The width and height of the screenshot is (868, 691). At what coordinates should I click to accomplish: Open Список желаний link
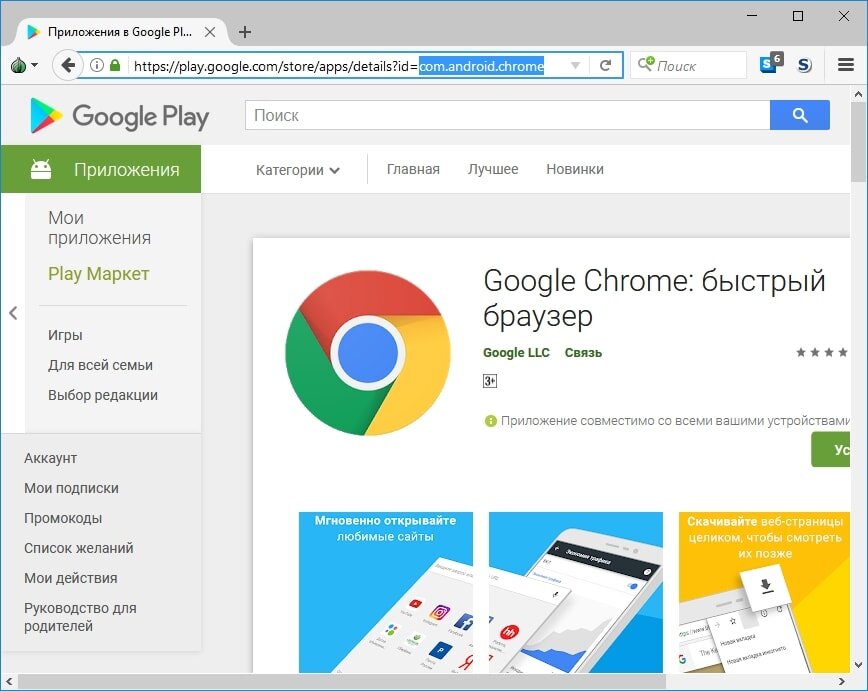pyautogui.click(x=79, y=548)
